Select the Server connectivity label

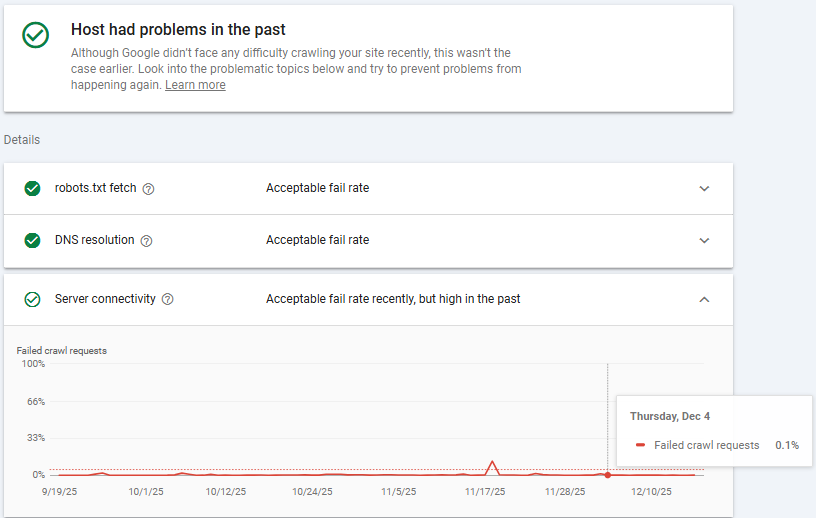[x=105, y=299]
